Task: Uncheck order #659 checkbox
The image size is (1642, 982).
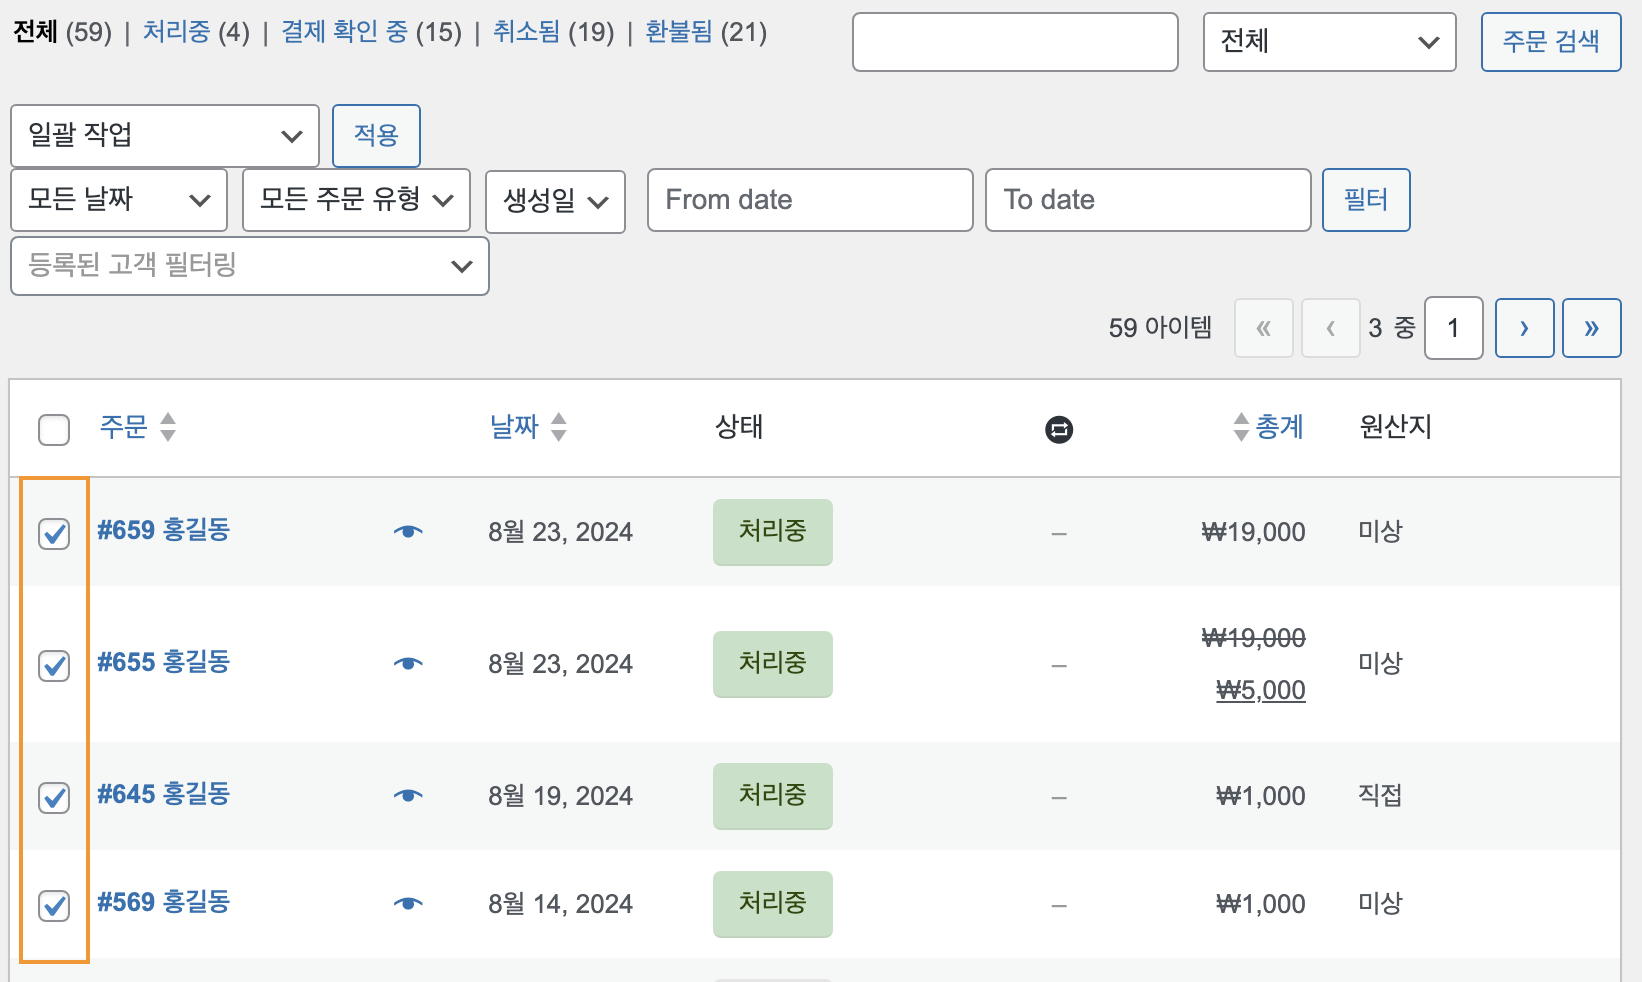Action: coord(54,533)
